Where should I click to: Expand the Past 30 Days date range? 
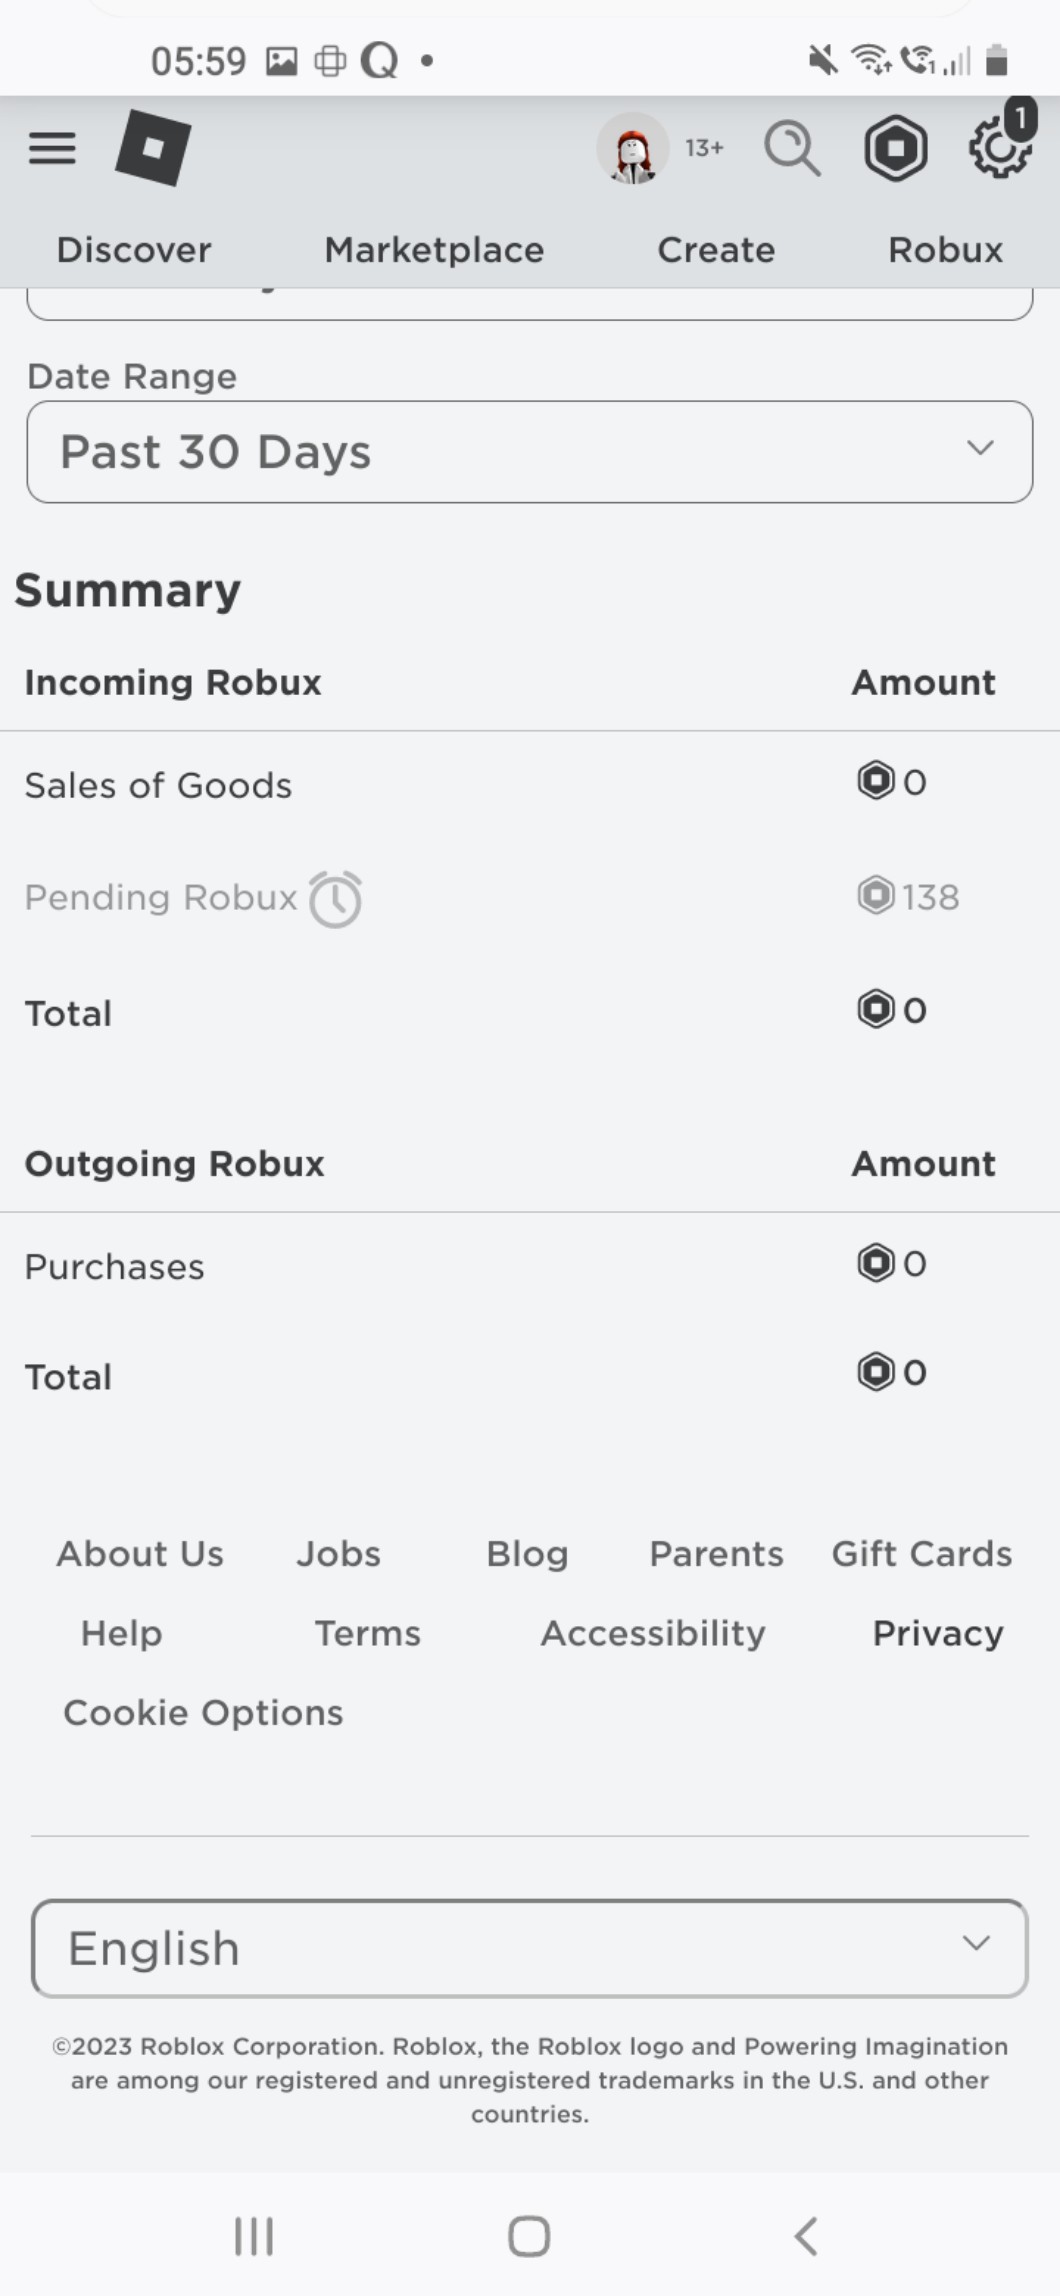coord(529,452)
